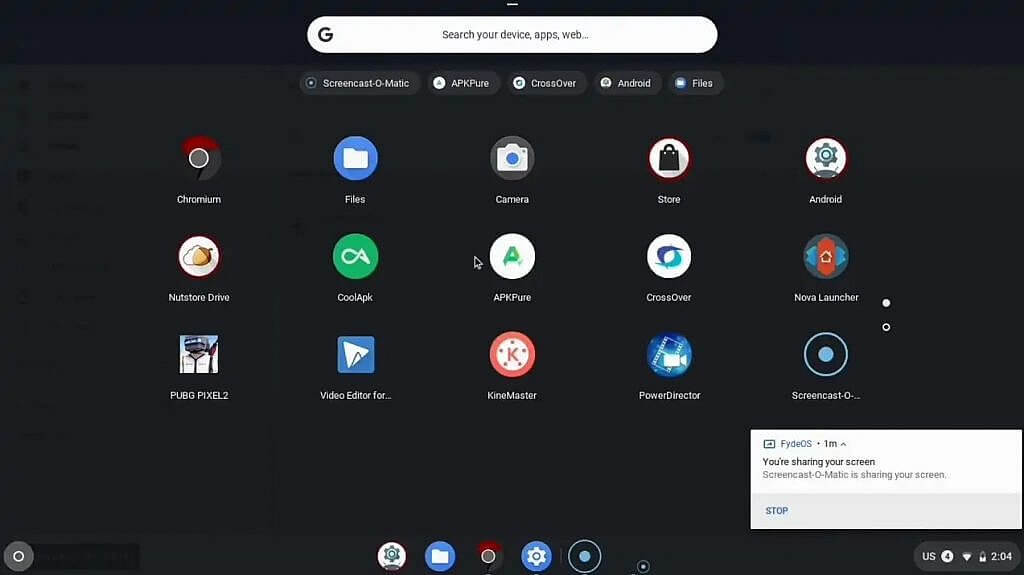This screenshot has height=575, width=1024.
Task: Launch Nova Launcher
Action: pyautogui.click(x=825, y=256)
